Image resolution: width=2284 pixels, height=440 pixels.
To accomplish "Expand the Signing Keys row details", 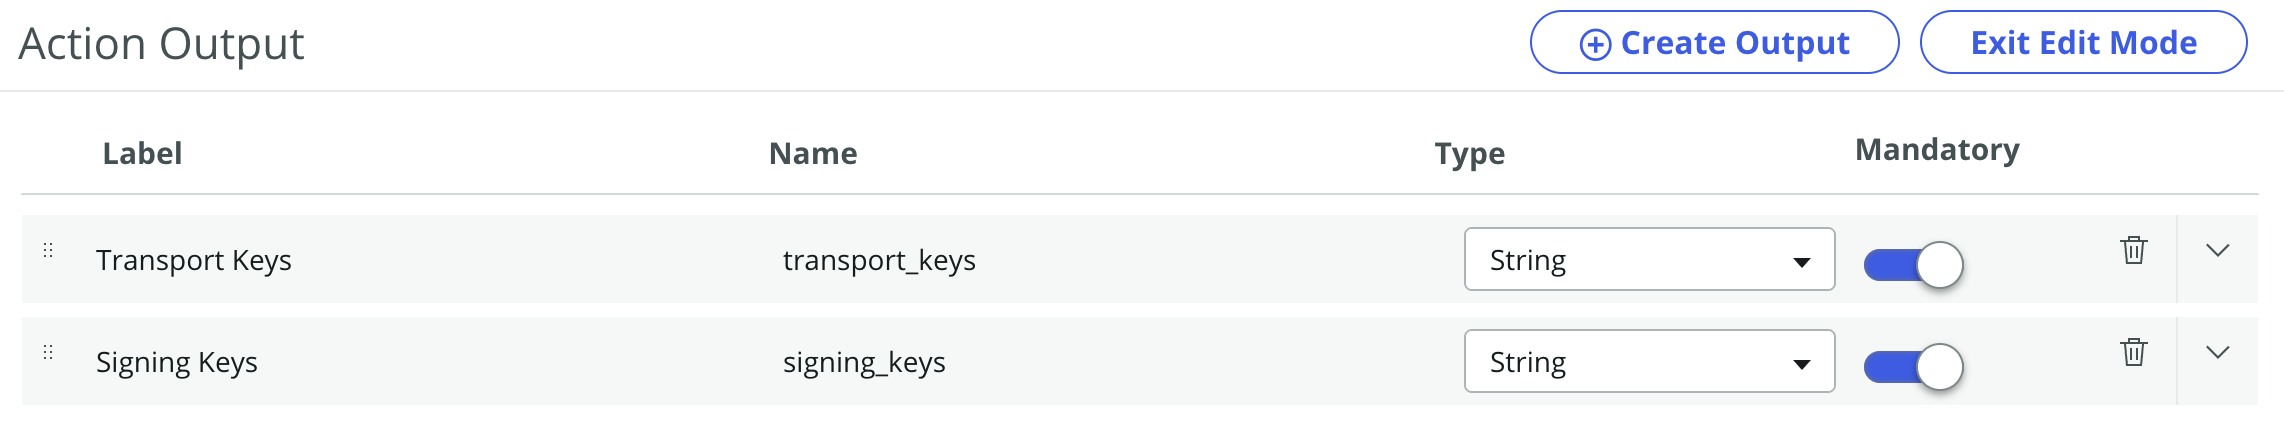I will coord(2217,352).
